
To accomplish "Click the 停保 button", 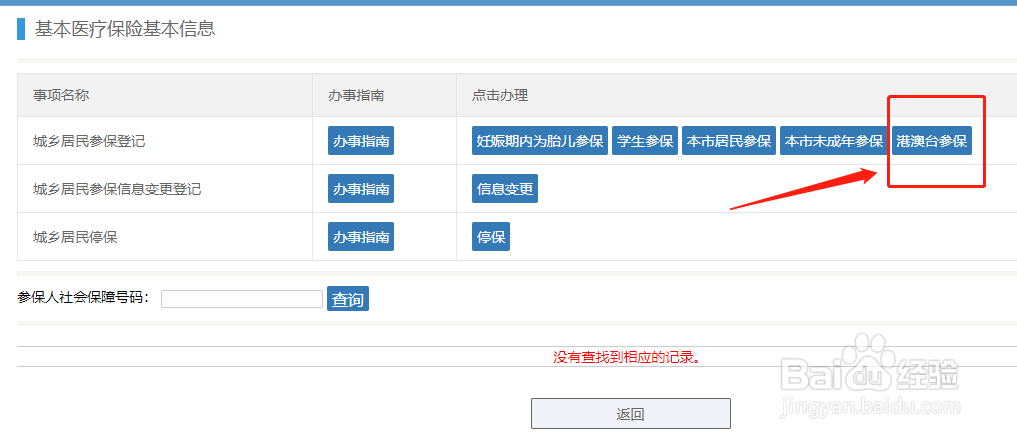I will click(x=491, y=237).
